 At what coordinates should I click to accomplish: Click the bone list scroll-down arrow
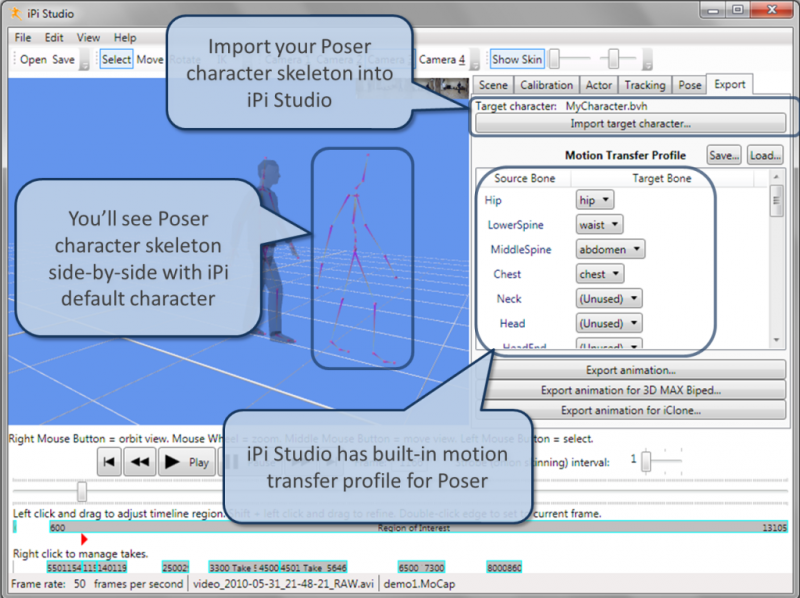(x=776, y=340)
